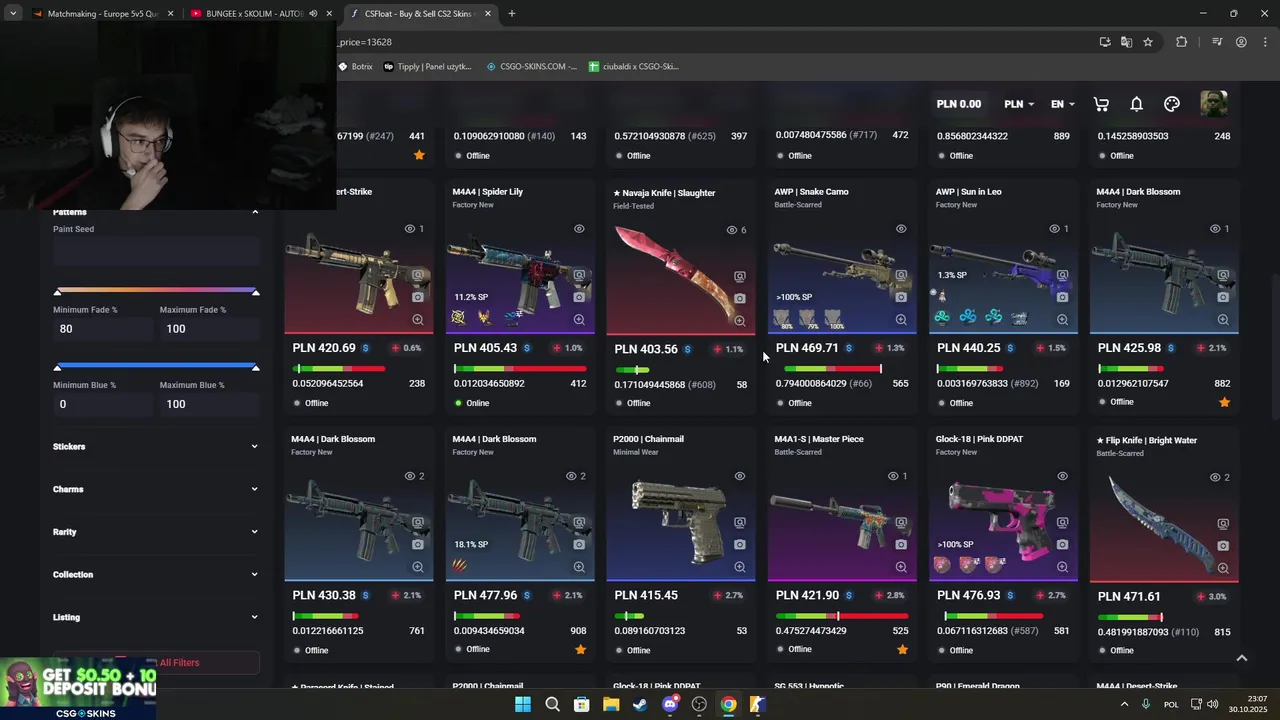Viewport: 1280px width, 720px height.
Task: Toggle watch eye on P2000 Chainmail
Action: pyautogui.click(x=740, y=476)
